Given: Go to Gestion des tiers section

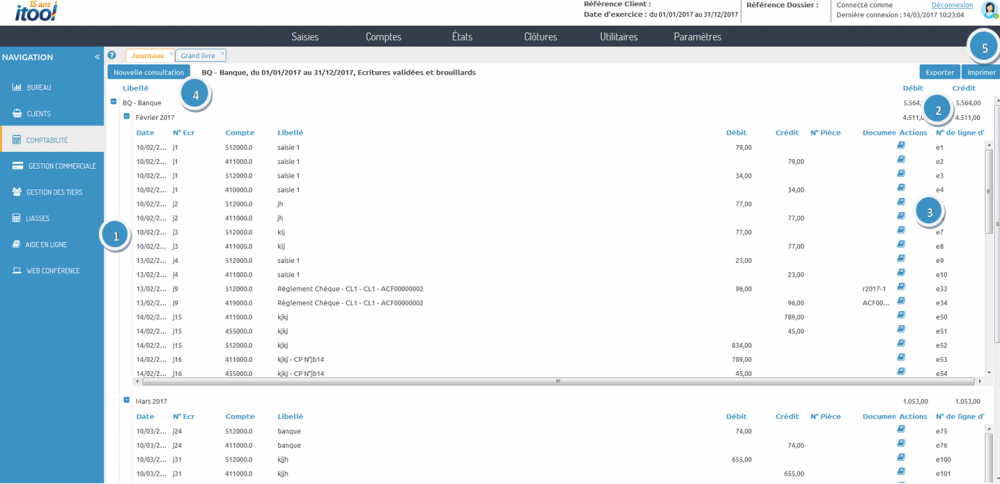Looking at the screenshot, I should click(50, 191).
